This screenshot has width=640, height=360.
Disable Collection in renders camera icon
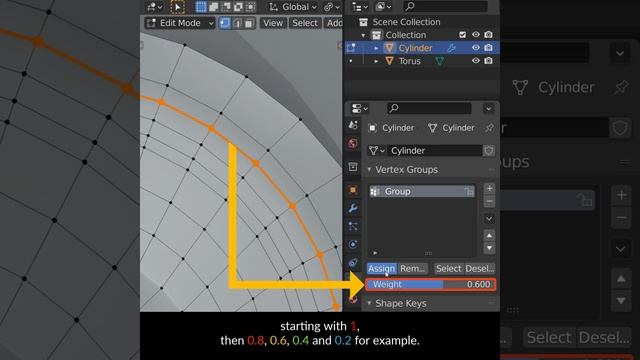pyautogui.click(x=489, y=35)
